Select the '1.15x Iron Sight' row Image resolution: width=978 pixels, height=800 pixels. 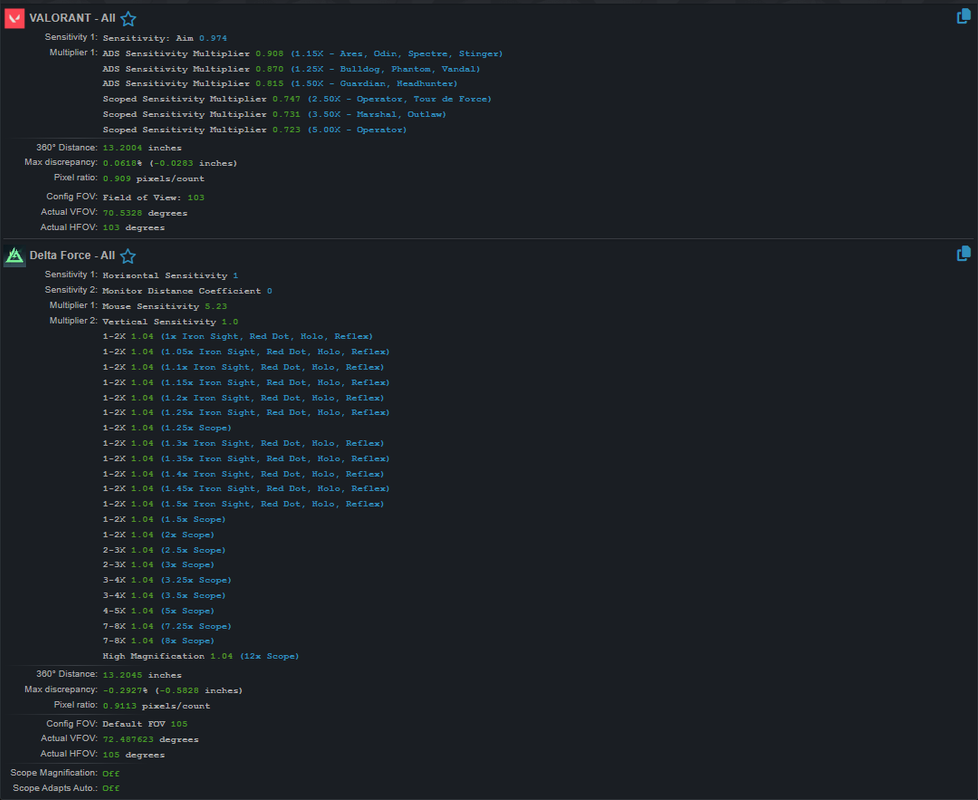click(246, 383)
